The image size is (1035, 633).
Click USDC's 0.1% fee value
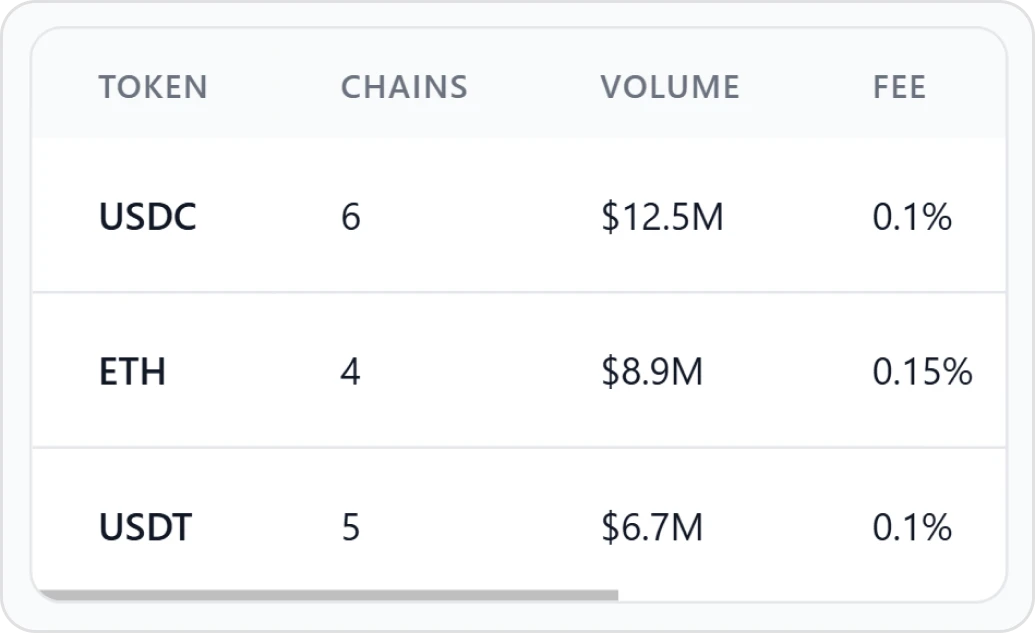pos(911,217)
